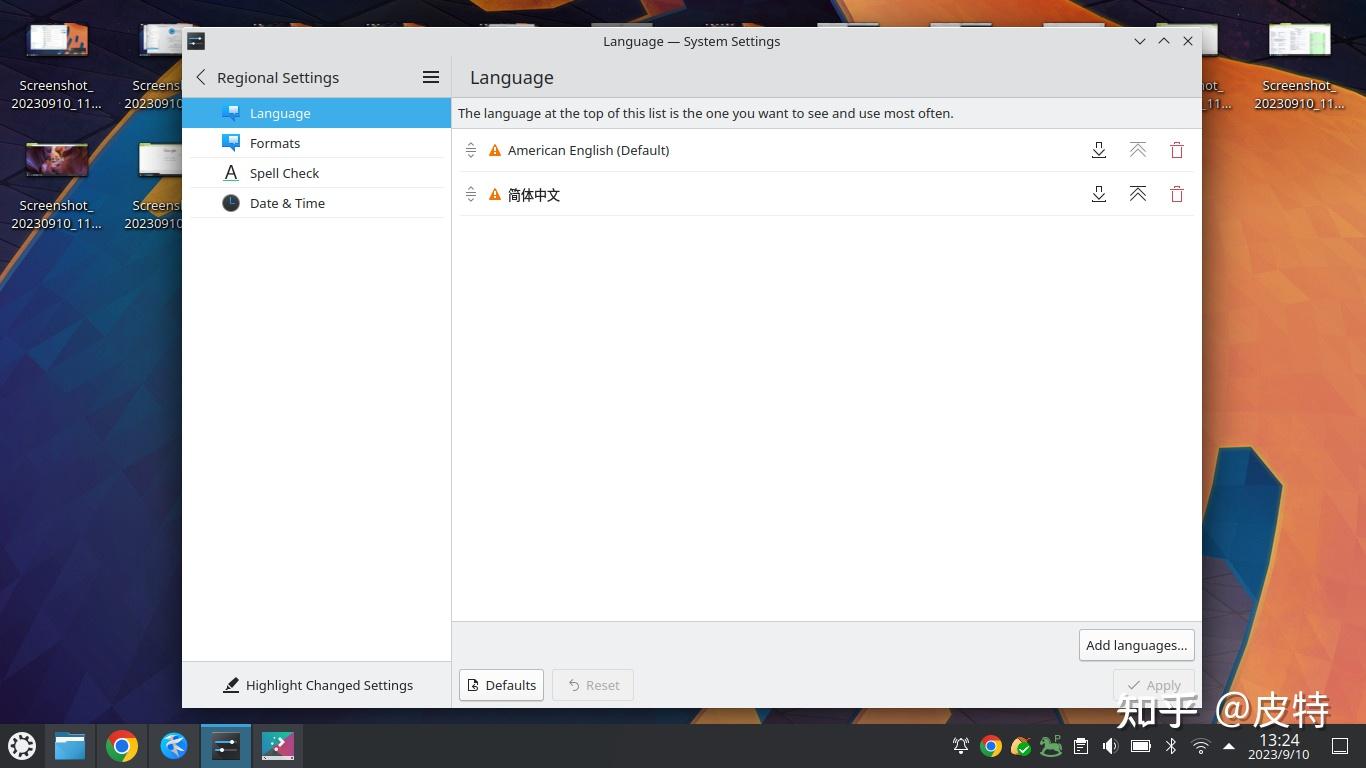Delete the 简体中文 language entry

point(1176,194)
